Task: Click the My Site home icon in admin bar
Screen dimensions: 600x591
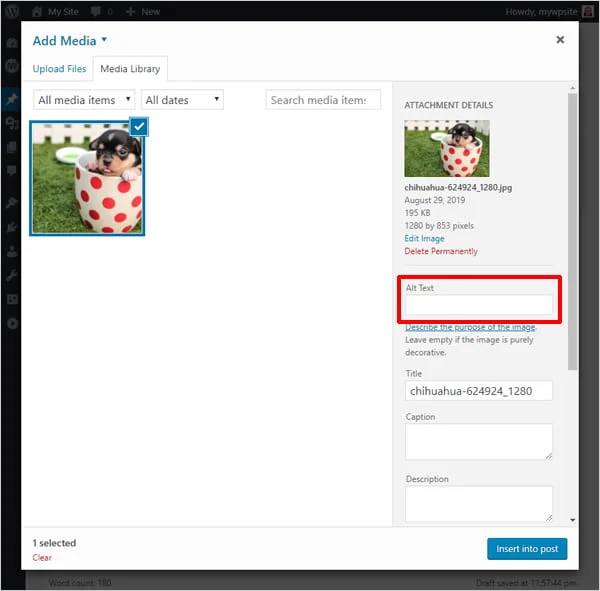Action: point(37,11)
